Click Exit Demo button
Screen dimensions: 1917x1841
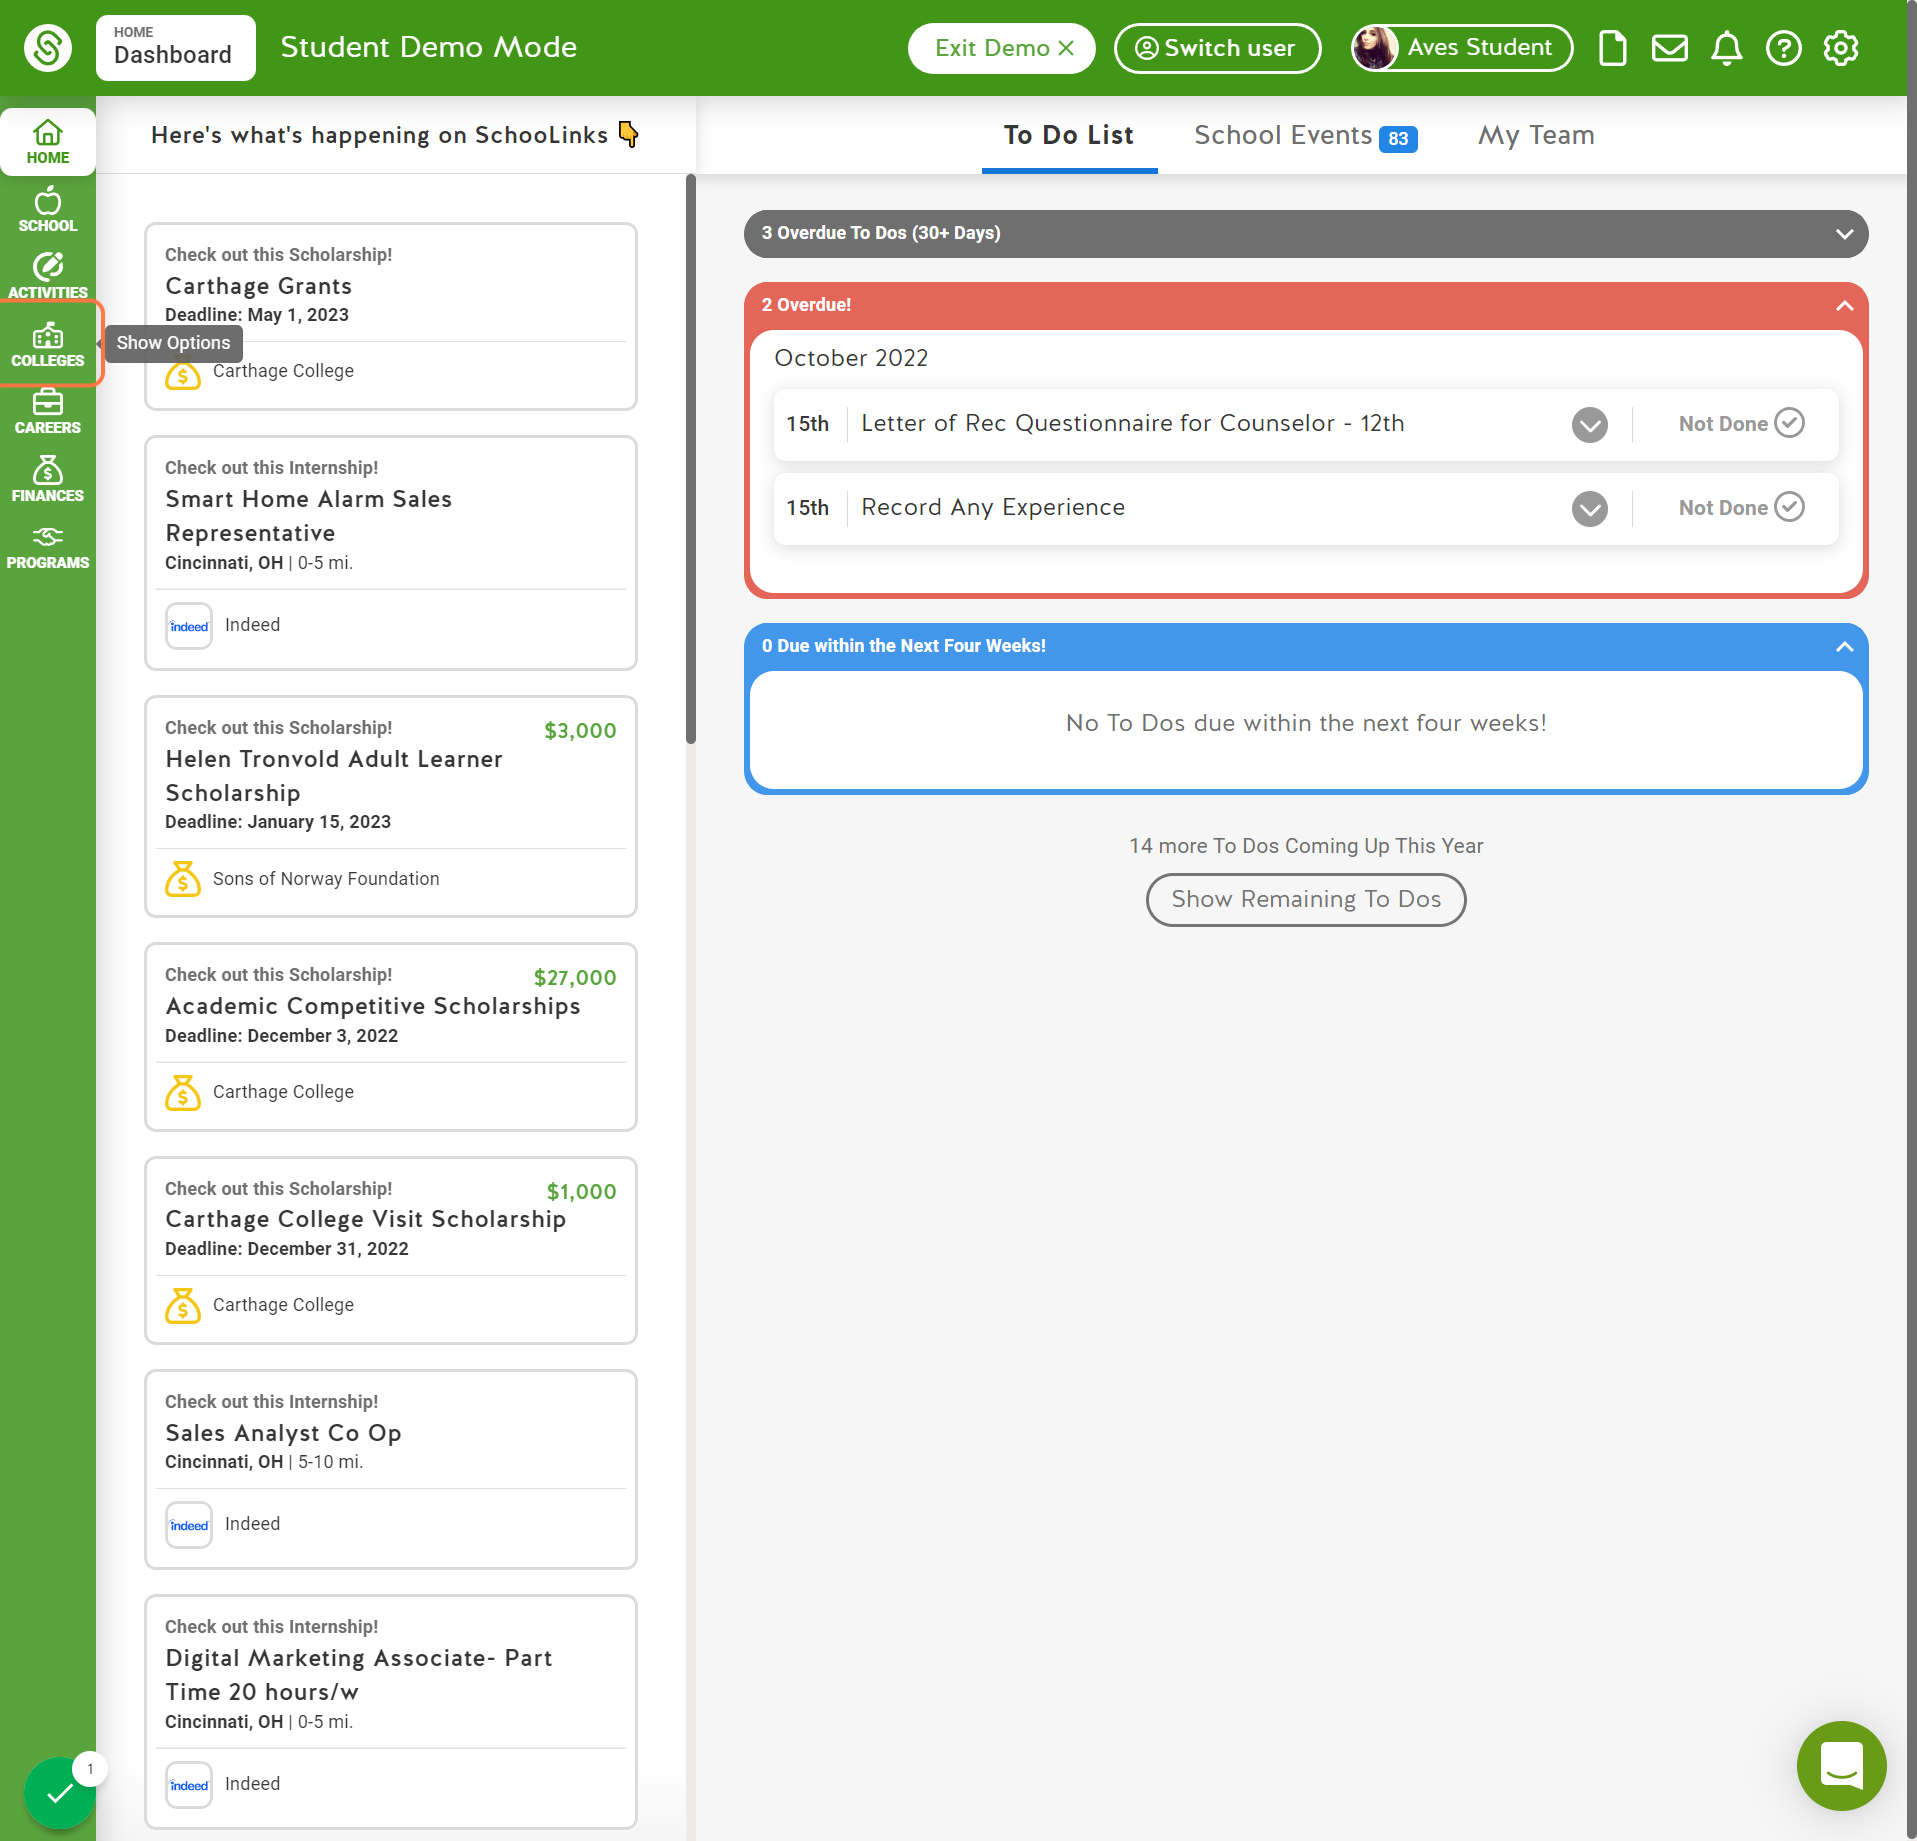(x=1001, y=48)
